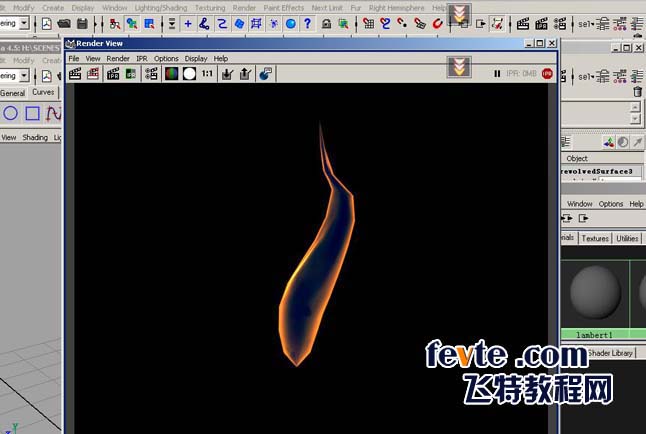
Task: Toggle handles selection mask (plus icon)
Action: click(x=188, y=24)
